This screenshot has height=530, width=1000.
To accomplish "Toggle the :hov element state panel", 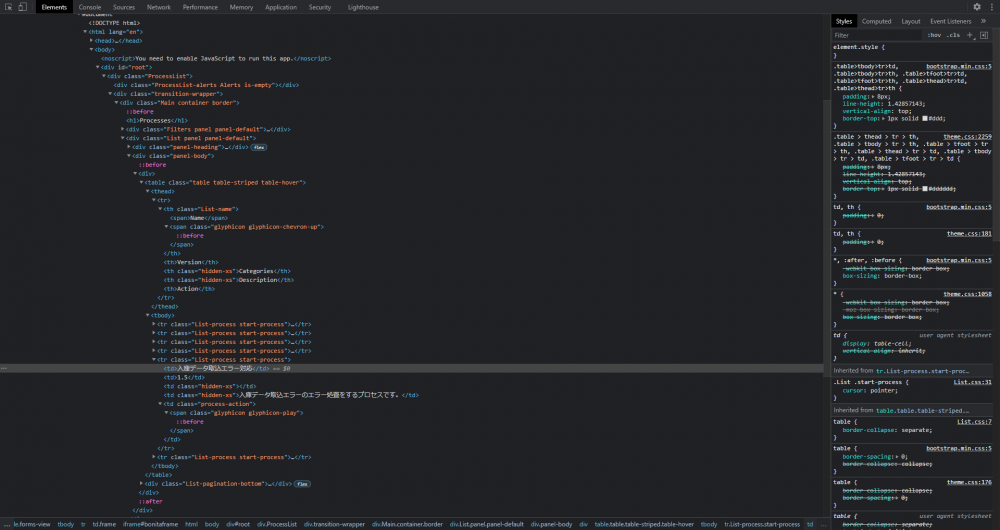I will (x=934, y=35).
